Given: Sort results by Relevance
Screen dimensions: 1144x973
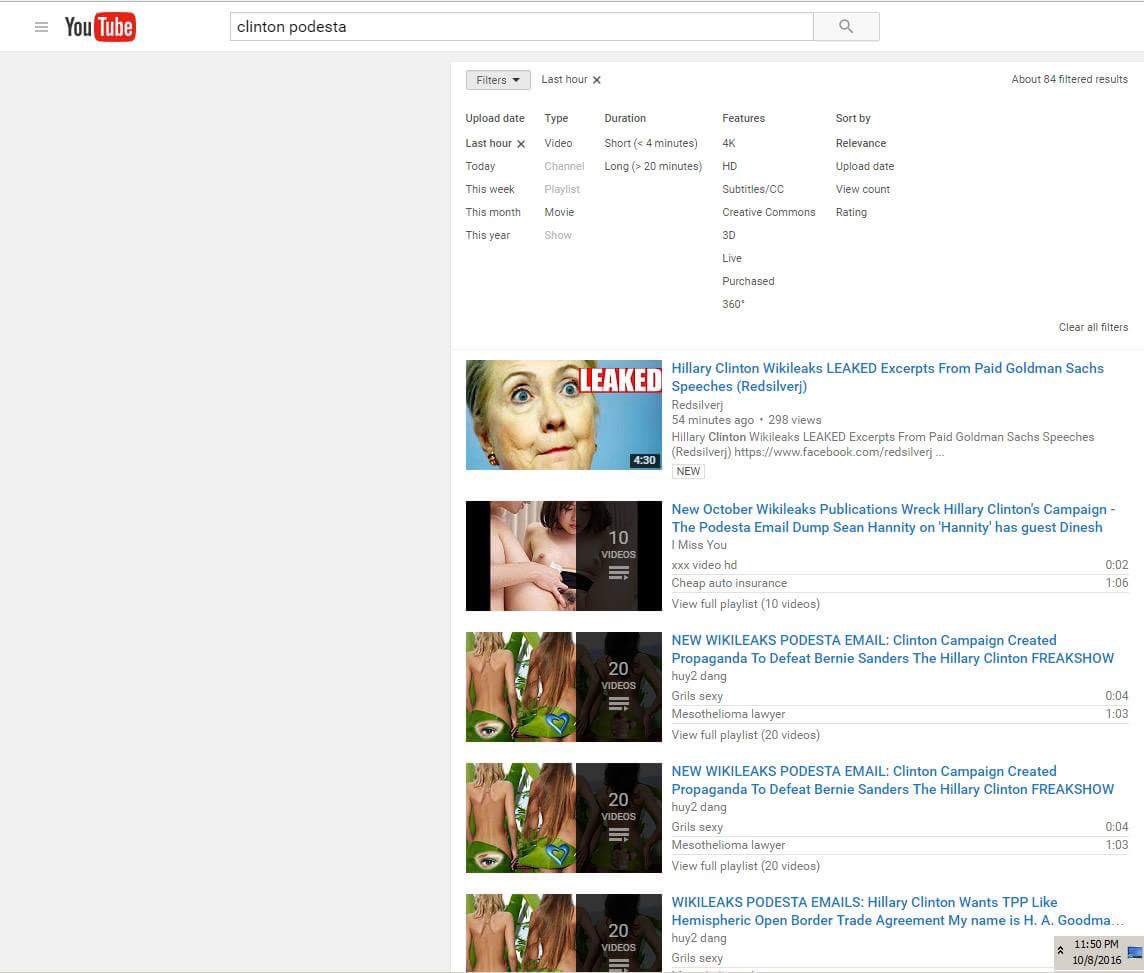Looking at the screenshot, I should pyautogui.click(x=861, y=143).
